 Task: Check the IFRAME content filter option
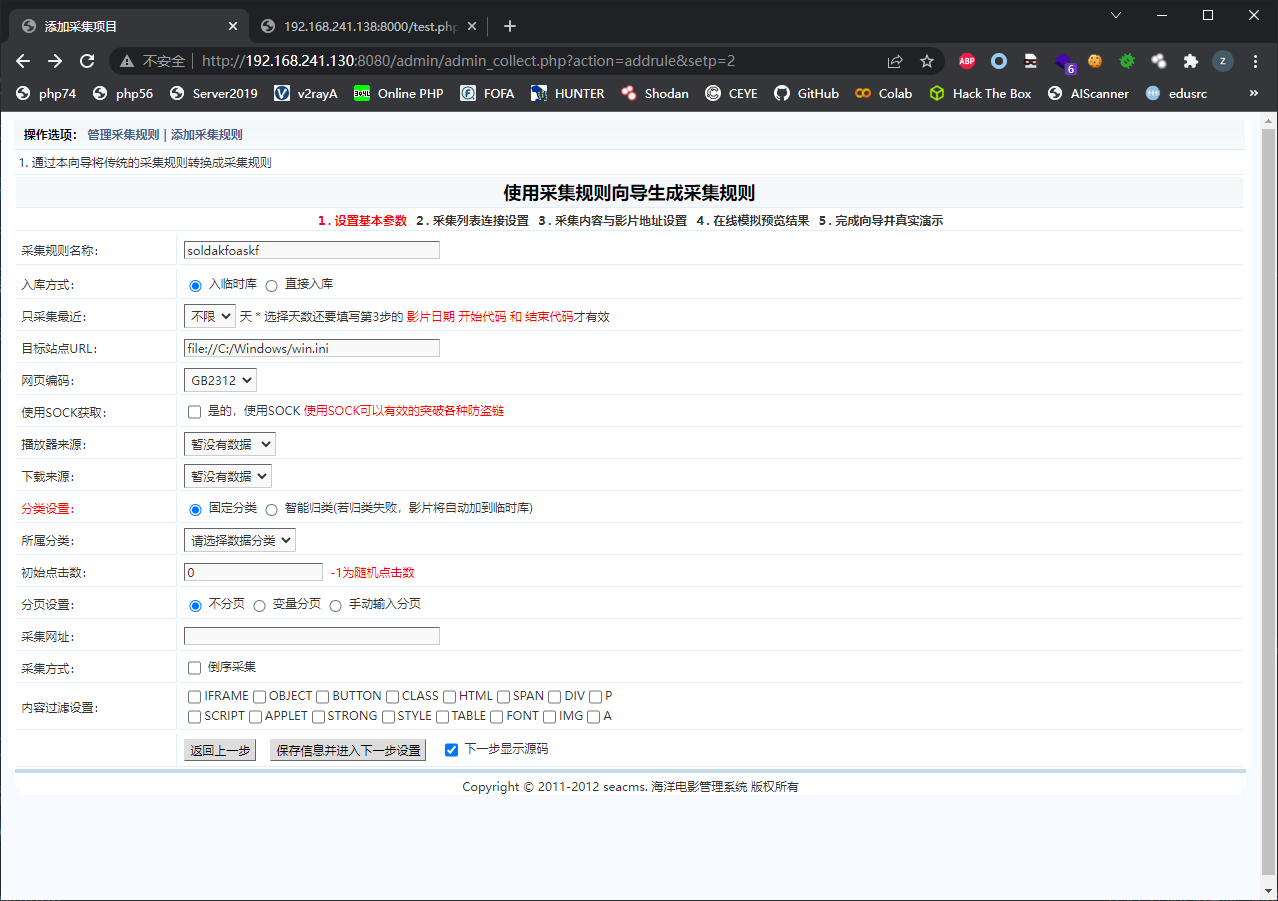(194, 696)
